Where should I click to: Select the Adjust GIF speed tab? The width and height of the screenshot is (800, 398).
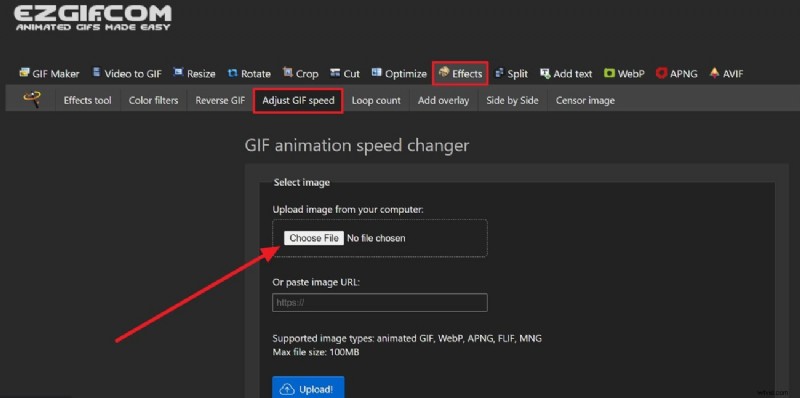tap(298, 100)
